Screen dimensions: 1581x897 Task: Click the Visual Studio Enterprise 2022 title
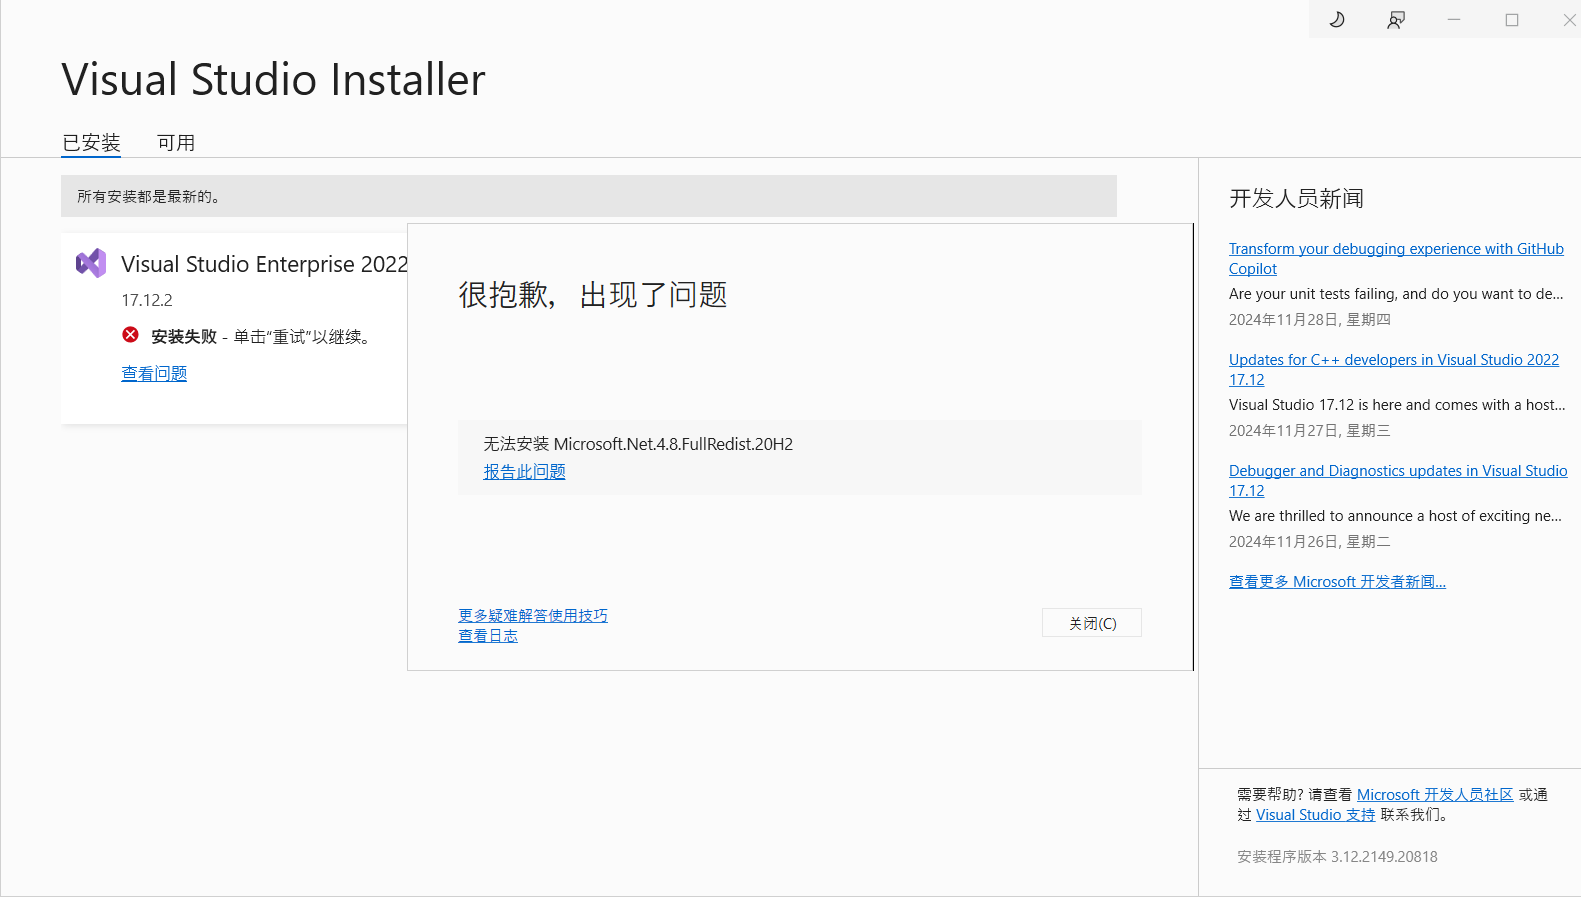264,264
